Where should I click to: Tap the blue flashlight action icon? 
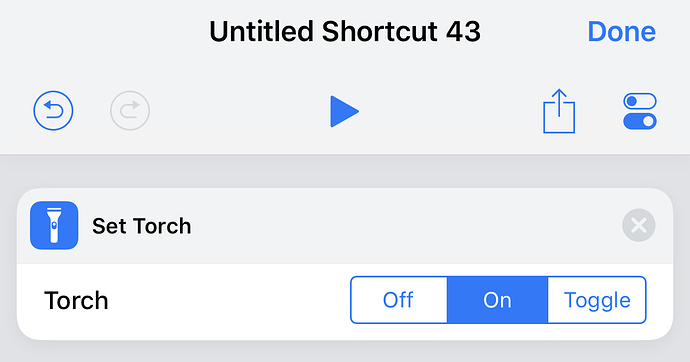click(54, 225)
